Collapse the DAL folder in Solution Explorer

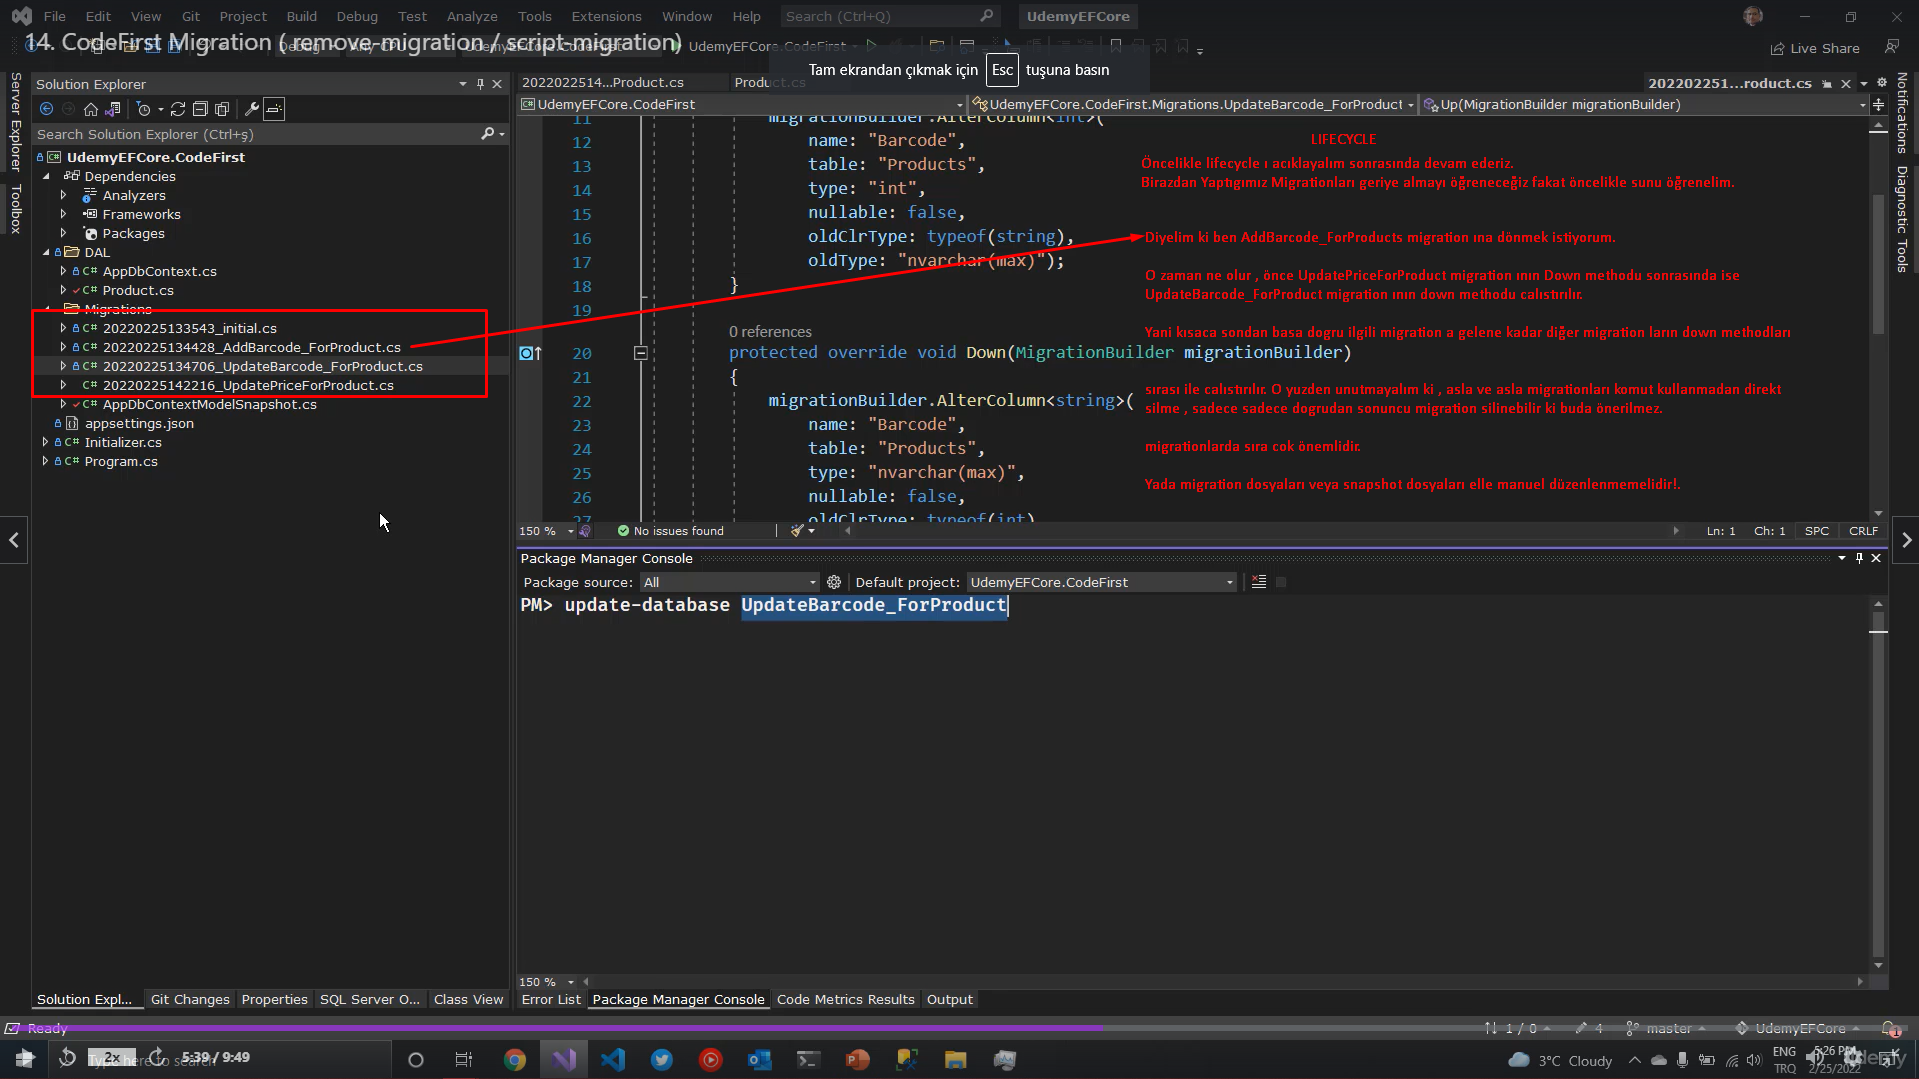(46, 252)
